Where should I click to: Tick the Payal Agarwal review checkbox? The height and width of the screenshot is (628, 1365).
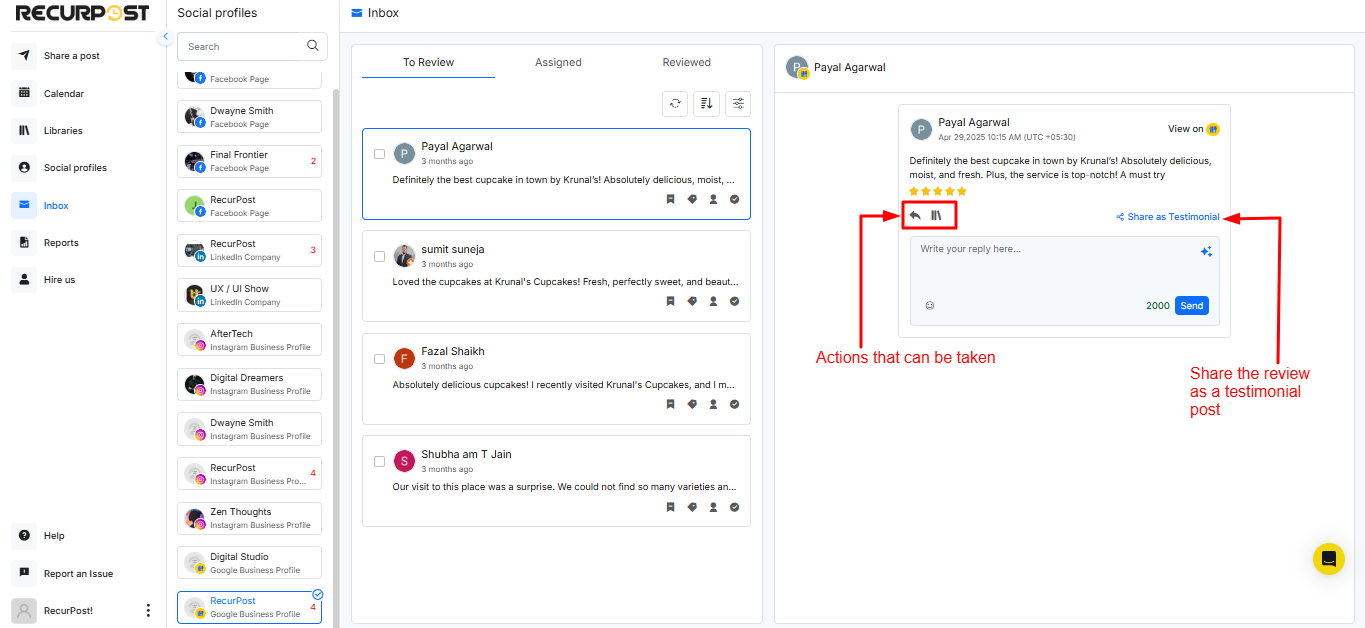(379, 154)
